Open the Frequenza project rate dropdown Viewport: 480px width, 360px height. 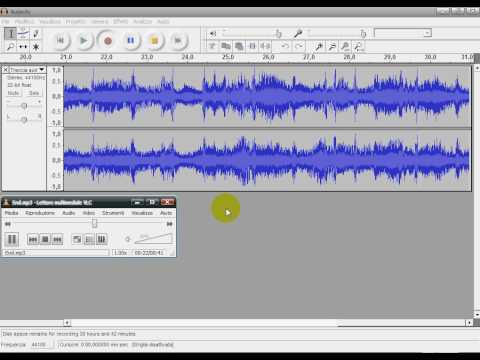41,345
